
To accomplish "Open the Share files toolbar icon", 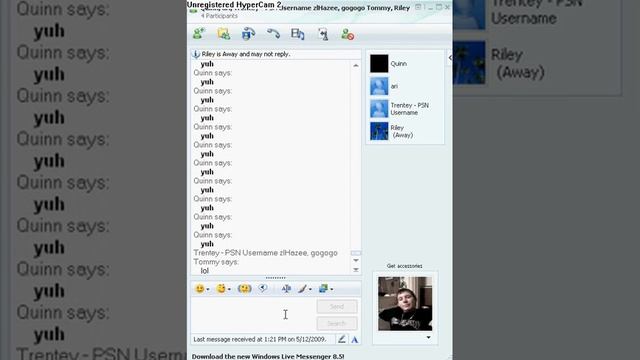I will 224,34.
